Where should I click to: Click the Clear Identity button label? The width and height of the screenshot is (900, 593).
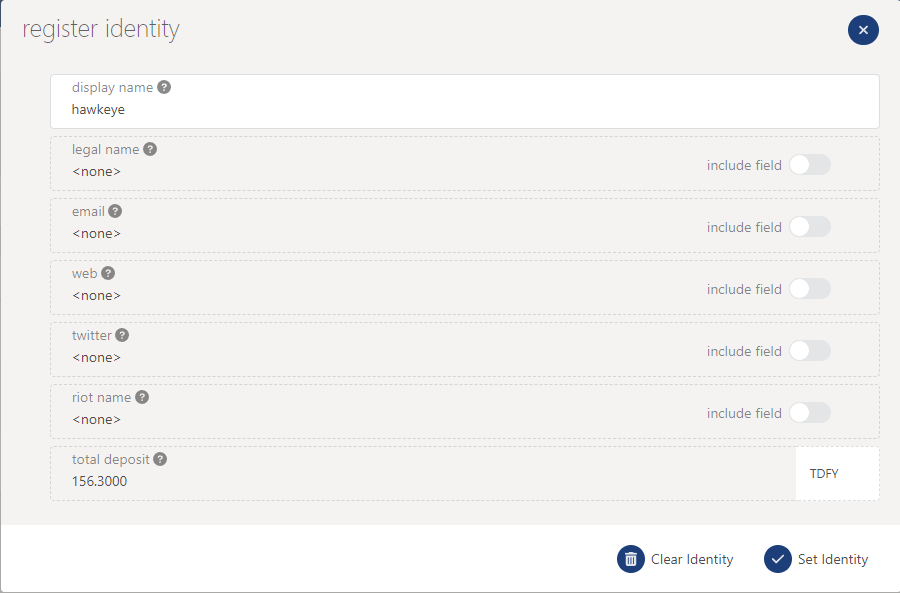click(692, 559)
